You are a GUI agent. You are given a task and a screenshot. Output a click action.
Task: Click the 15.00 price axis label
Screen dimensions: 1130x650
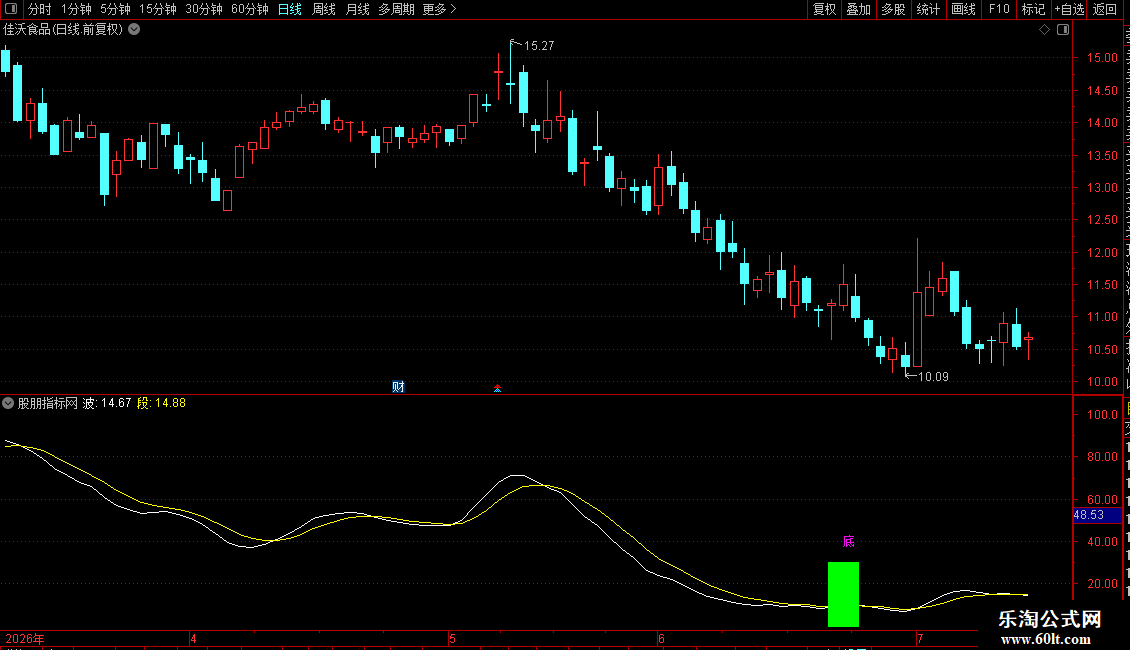tap(1102, 58)
